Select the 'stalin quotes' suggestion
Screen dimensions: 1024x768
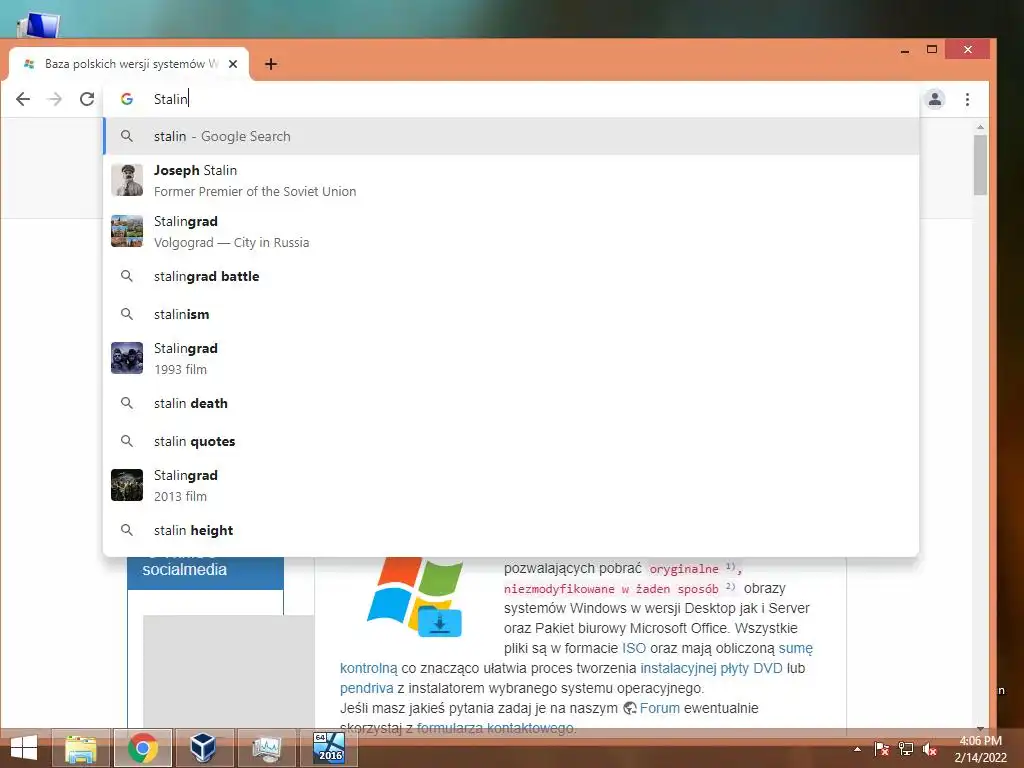coord(511,441)
